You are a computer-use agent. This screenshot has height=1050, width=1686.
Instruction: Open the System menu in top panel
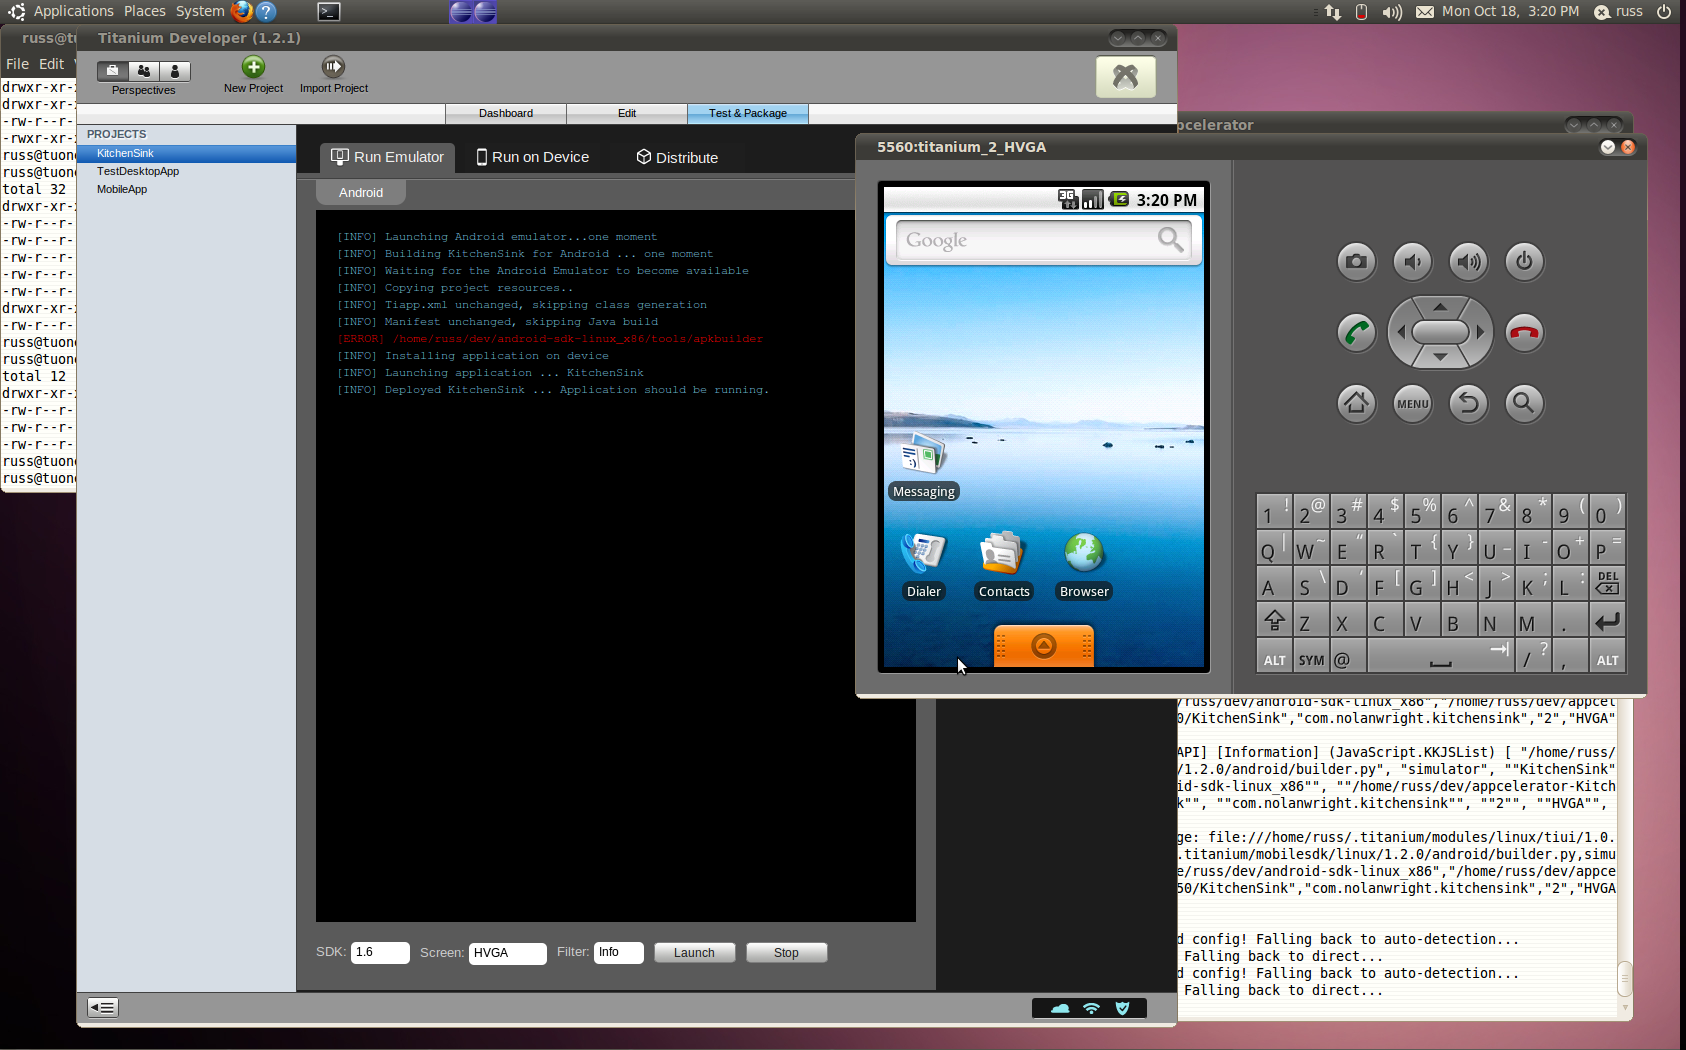click(200, 11)
